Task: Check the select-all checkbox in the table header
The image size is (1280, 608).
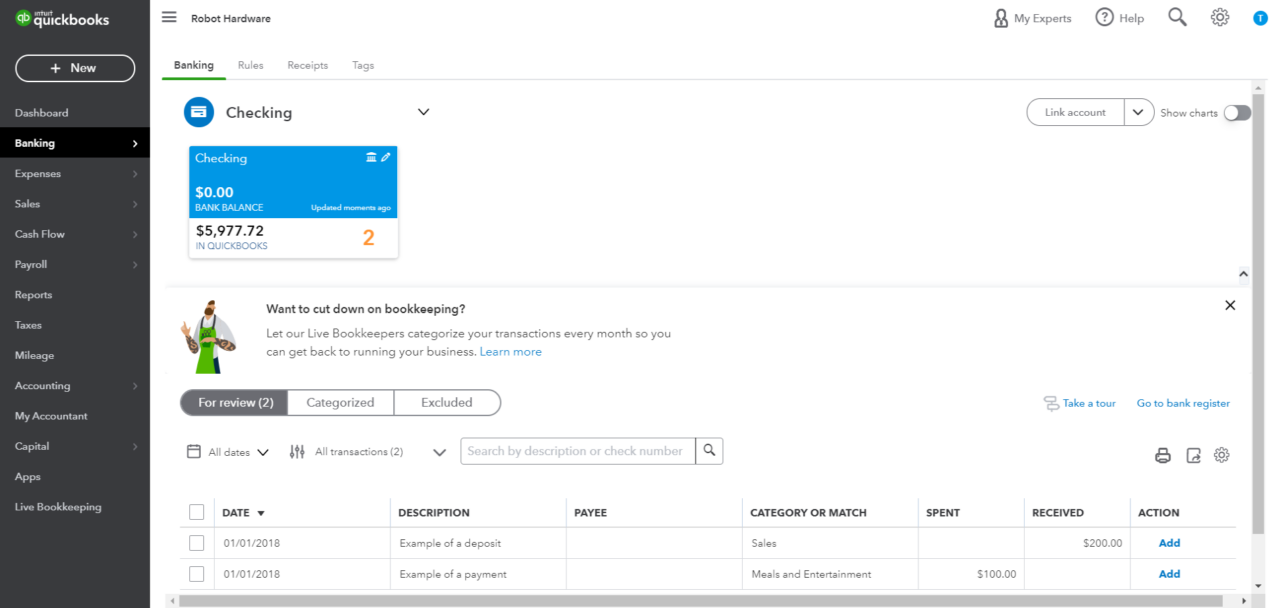Action: [x=197, y=511]
